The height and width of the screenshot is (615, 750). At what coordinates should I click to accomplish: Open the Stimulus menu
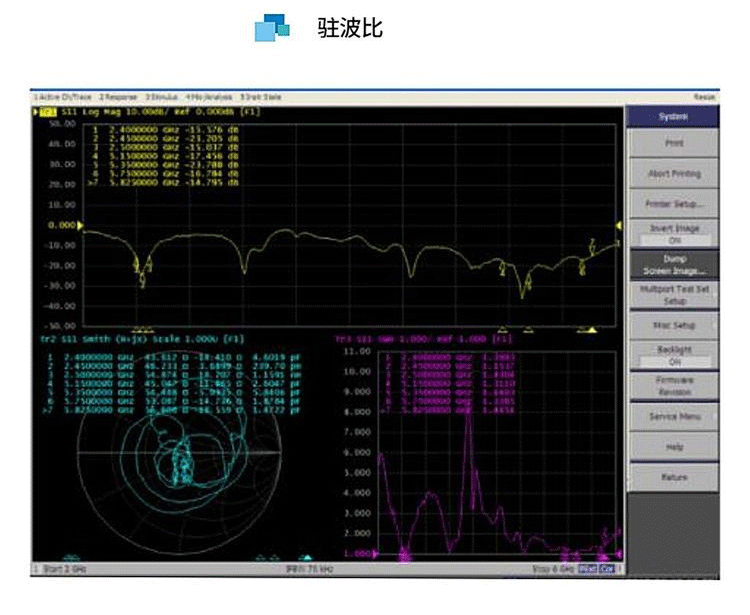tap(161, 97)
